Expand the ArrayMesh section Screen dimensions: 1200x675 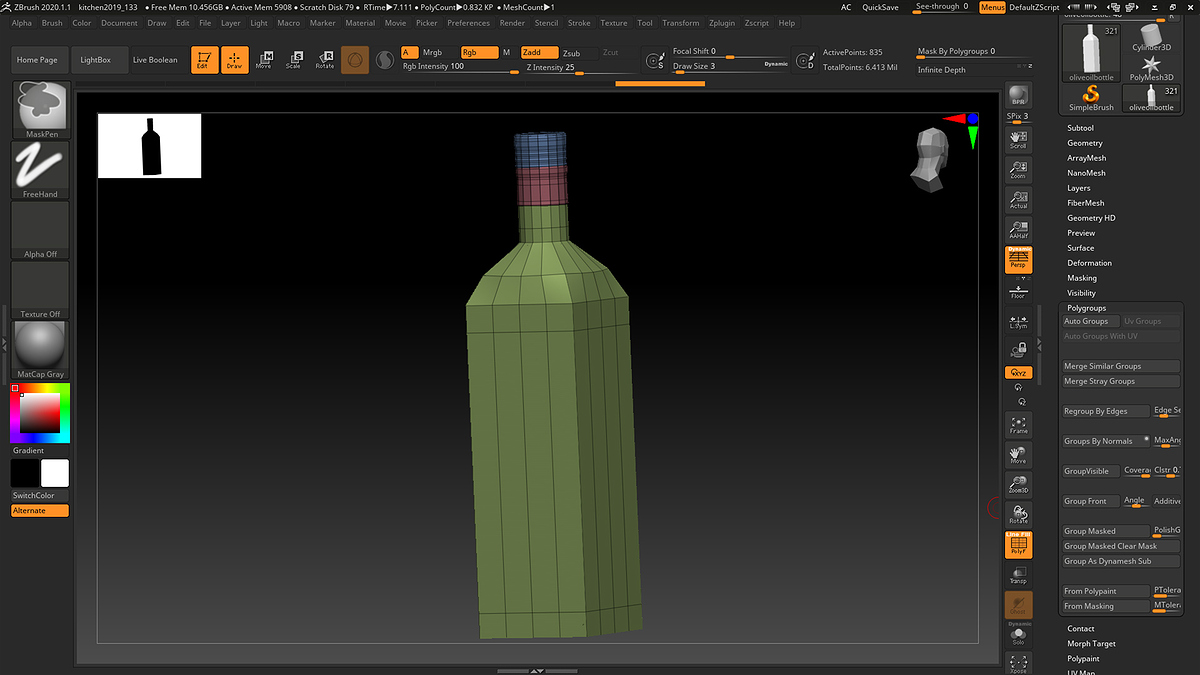pos(1086,158)
